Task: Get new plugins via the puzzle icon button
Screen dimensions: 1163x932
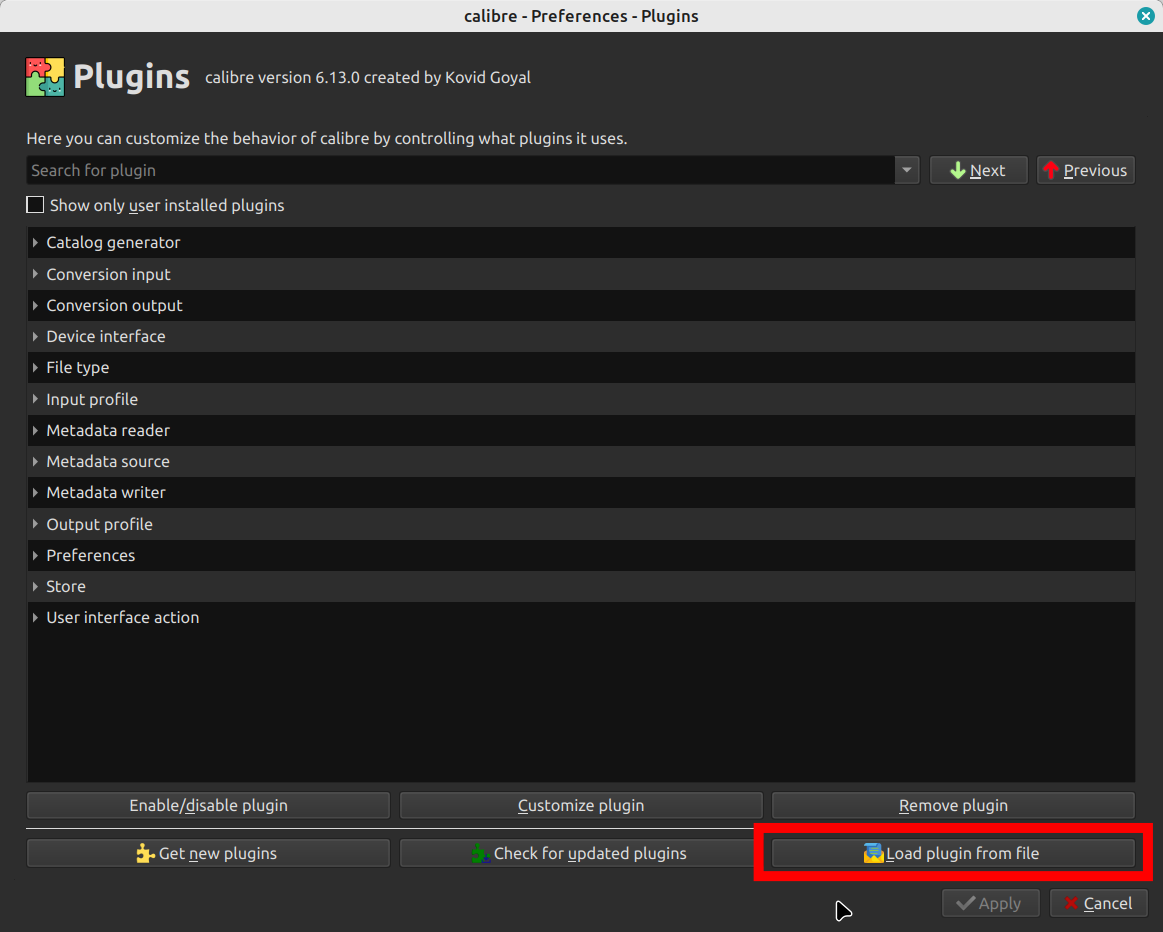Action: point(208,853)
